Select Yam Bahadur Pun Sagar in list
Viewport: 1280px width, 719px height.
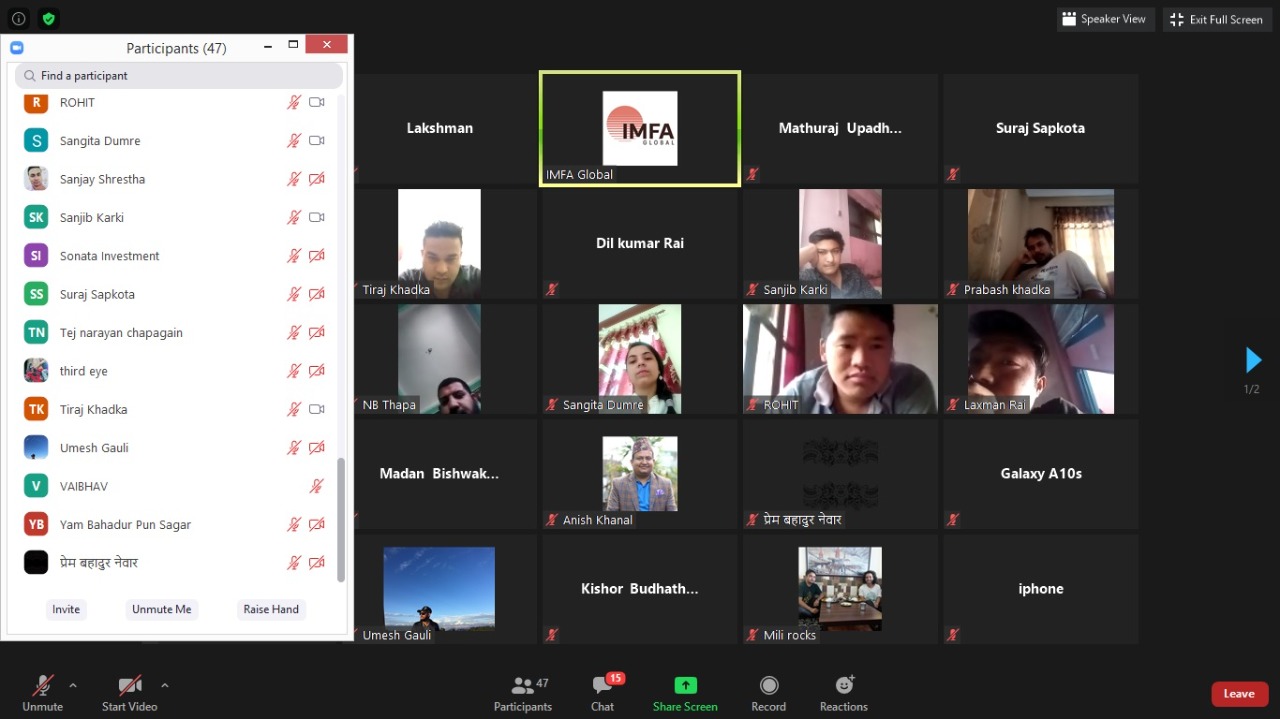pyautogui.click(x=173, y=524)
